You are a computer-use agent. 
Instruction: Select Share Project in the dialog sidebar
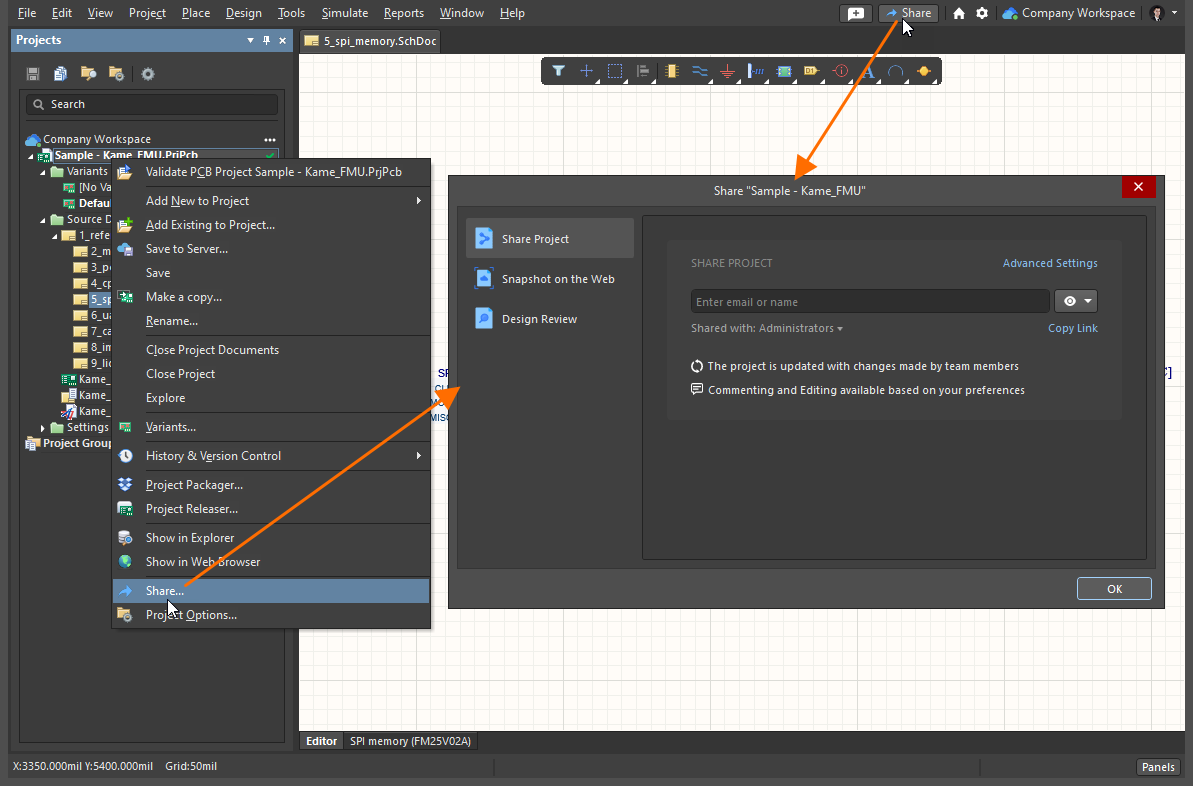click(x=549, y=239)
